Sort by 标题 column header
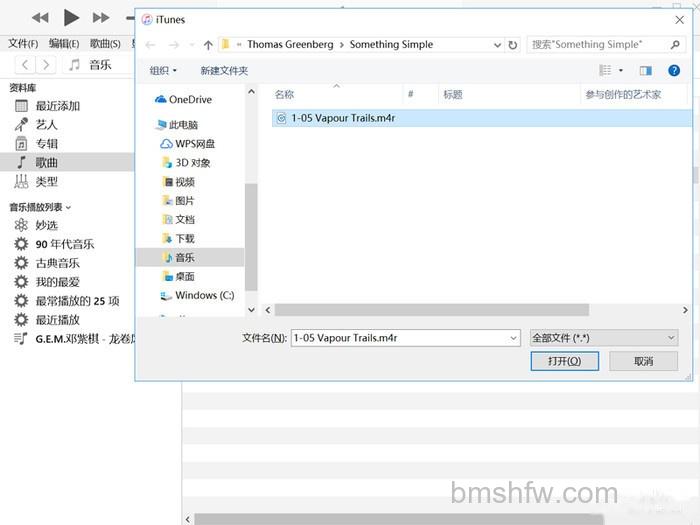This screenshot has width=700, height=525. pos(509,95)
